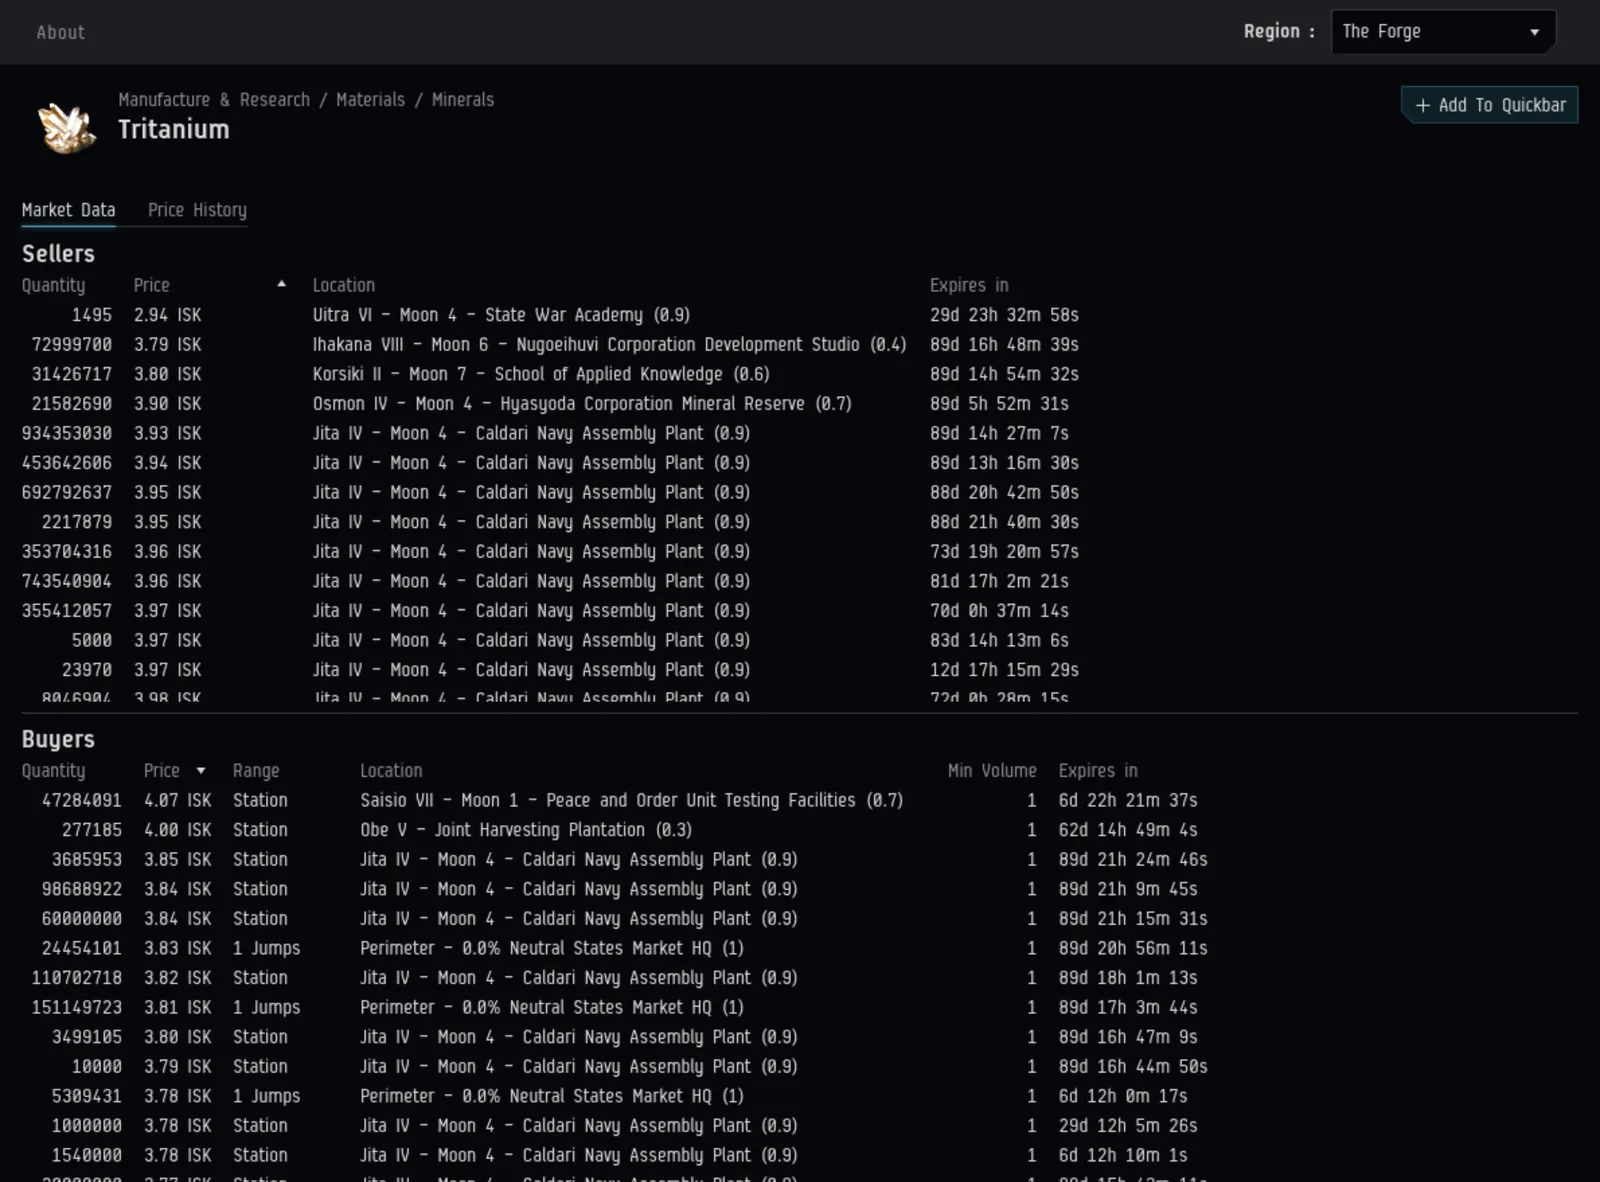Click seller quantity 2217879

77,522
